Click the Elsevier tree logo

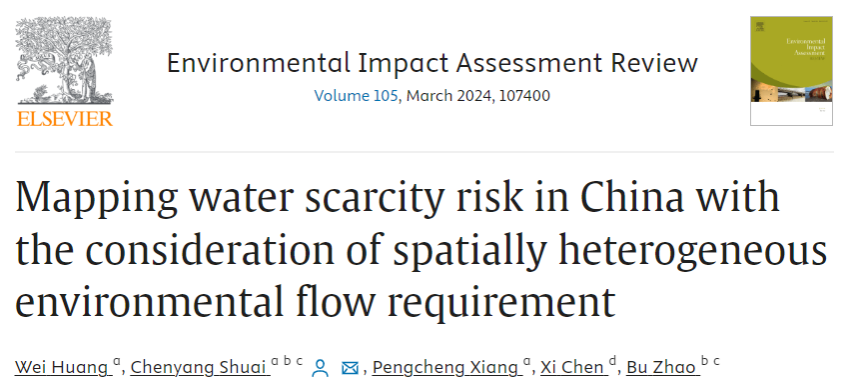64,59
